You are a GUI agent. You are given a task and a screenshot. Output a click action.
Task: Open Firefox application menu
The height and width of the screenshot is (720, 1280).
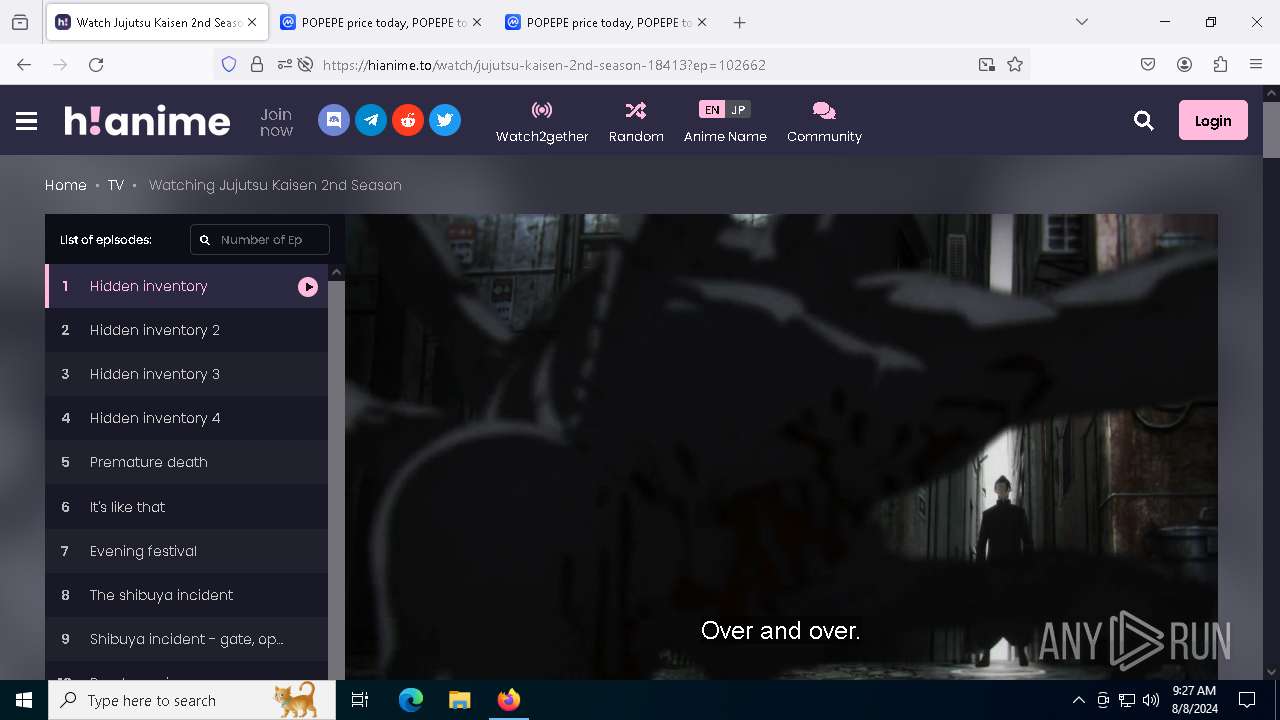[1256, 64]
